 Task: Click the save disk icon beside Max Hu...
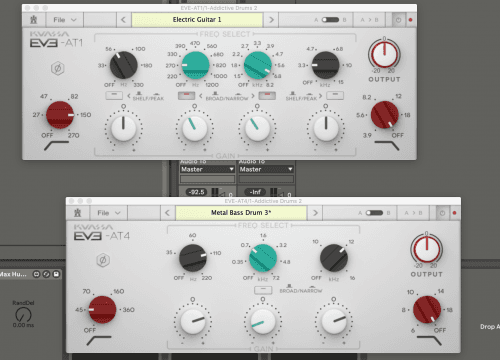click(x=56, y=274)
